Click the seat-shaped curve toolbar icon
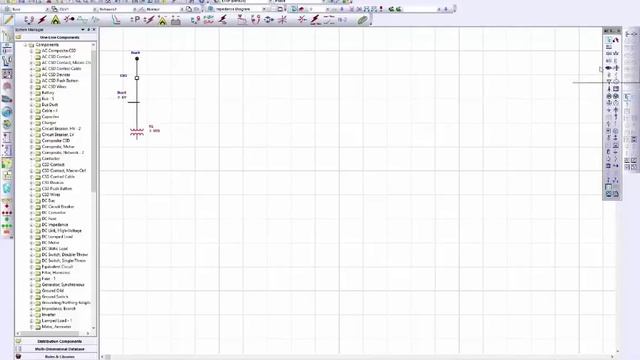The height and width of the screenshot is (360, 640). [x=116, y=20]
